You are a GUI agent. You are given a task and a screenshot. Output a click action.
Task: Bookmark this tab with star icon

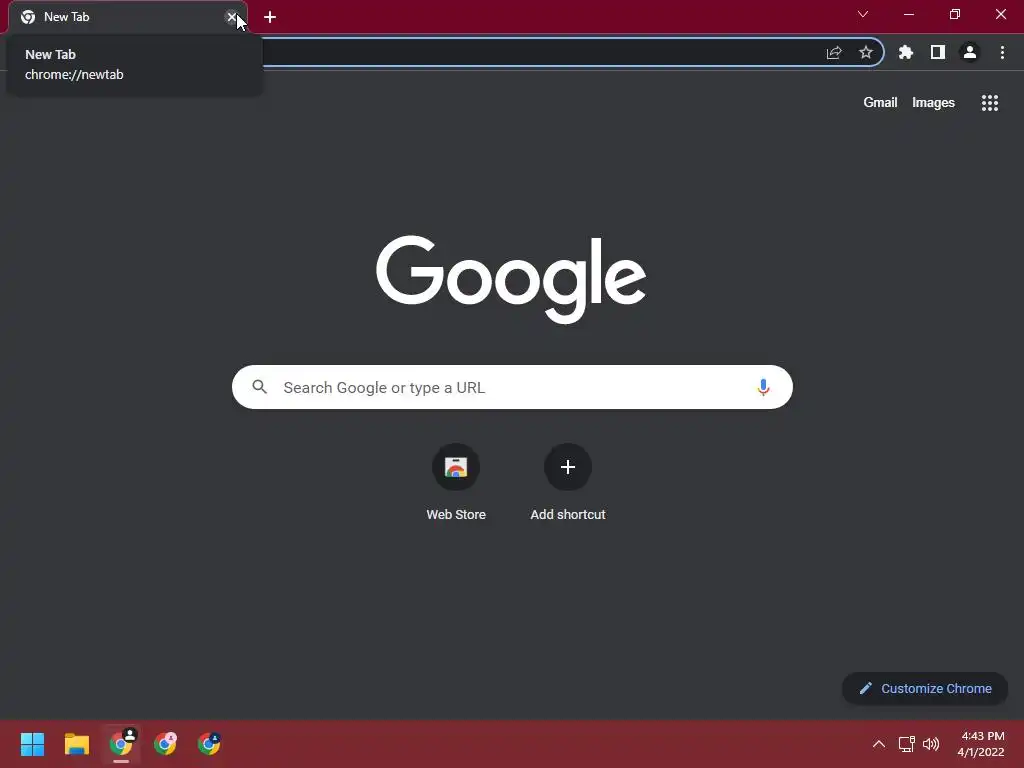coord(866,52)
